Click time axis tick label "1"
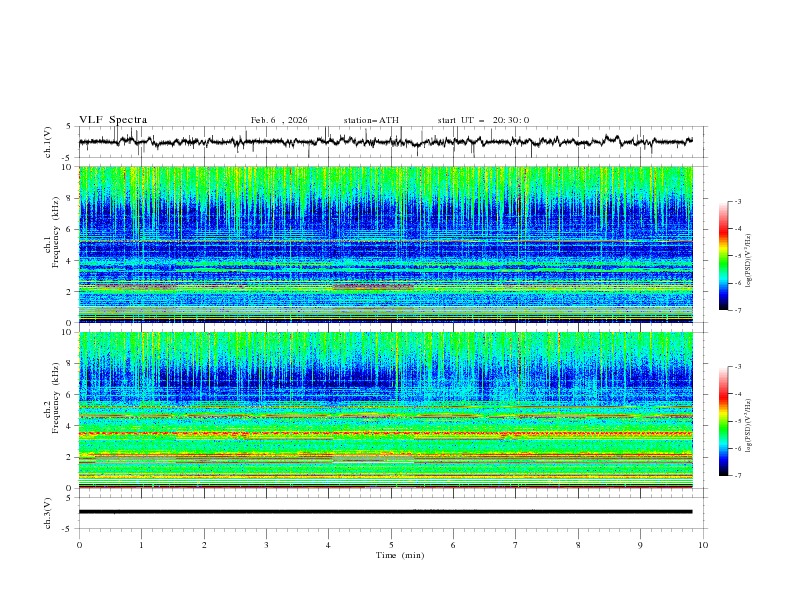 coord(141,545)
